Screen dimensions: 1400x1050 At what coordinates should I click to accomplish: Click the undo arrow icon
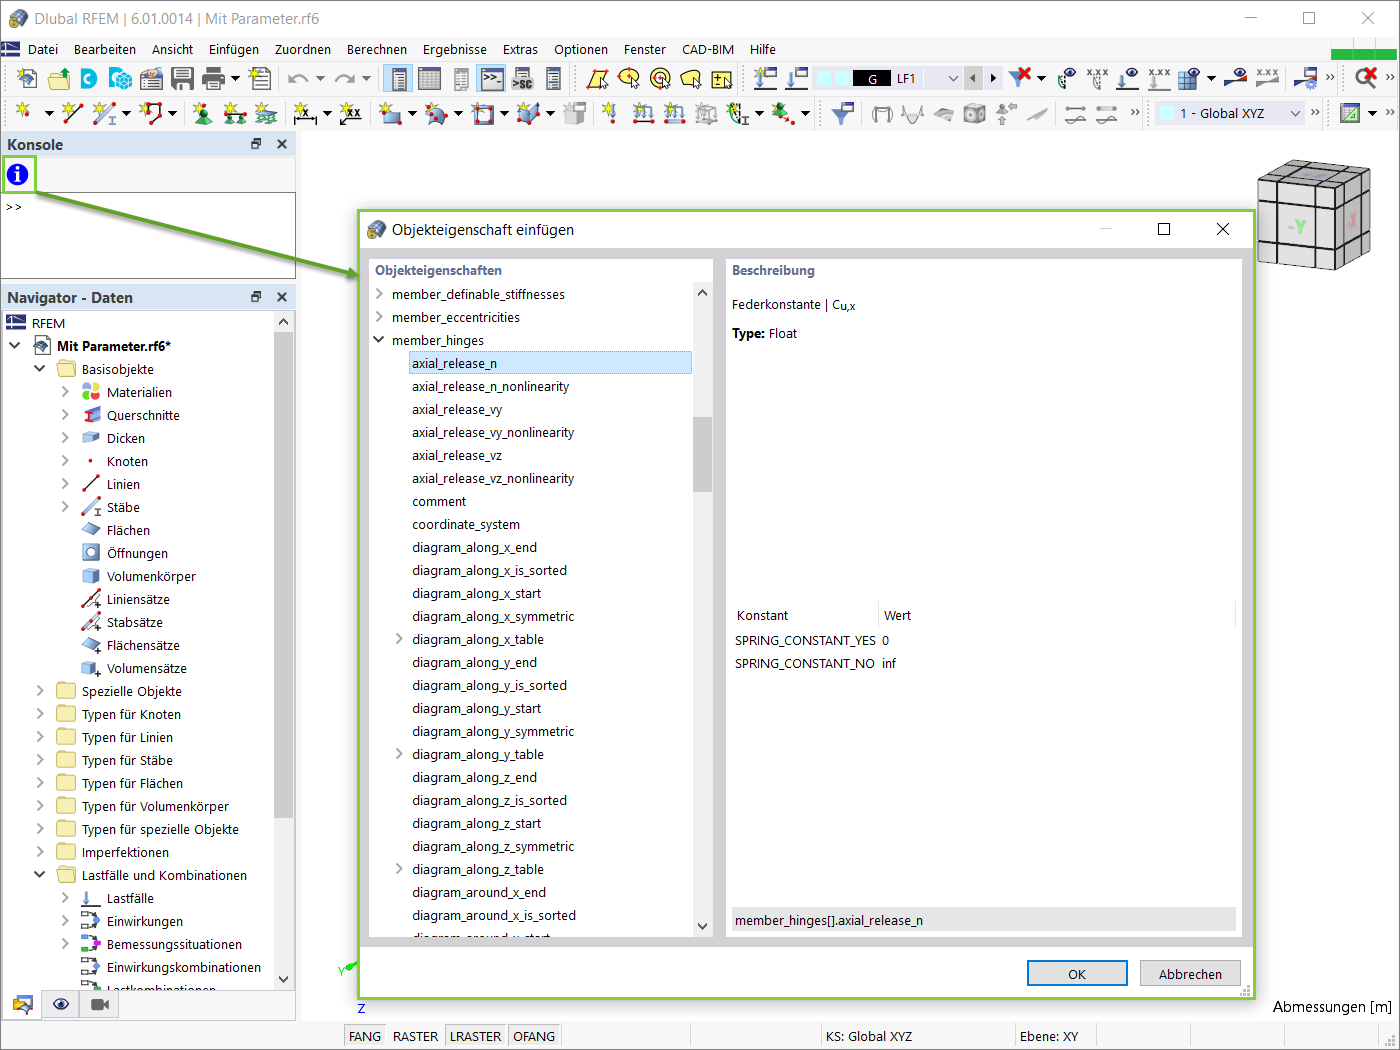298,78
